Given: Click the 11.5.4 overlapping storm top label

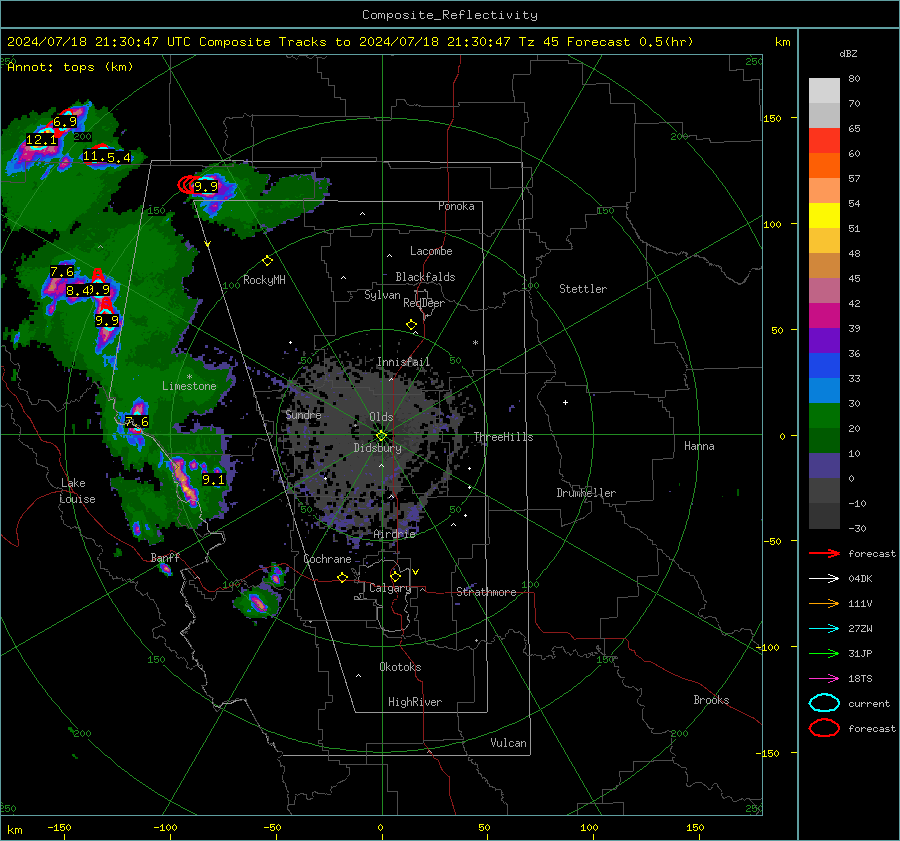Looking at the screenshot, I should point(107,157).
